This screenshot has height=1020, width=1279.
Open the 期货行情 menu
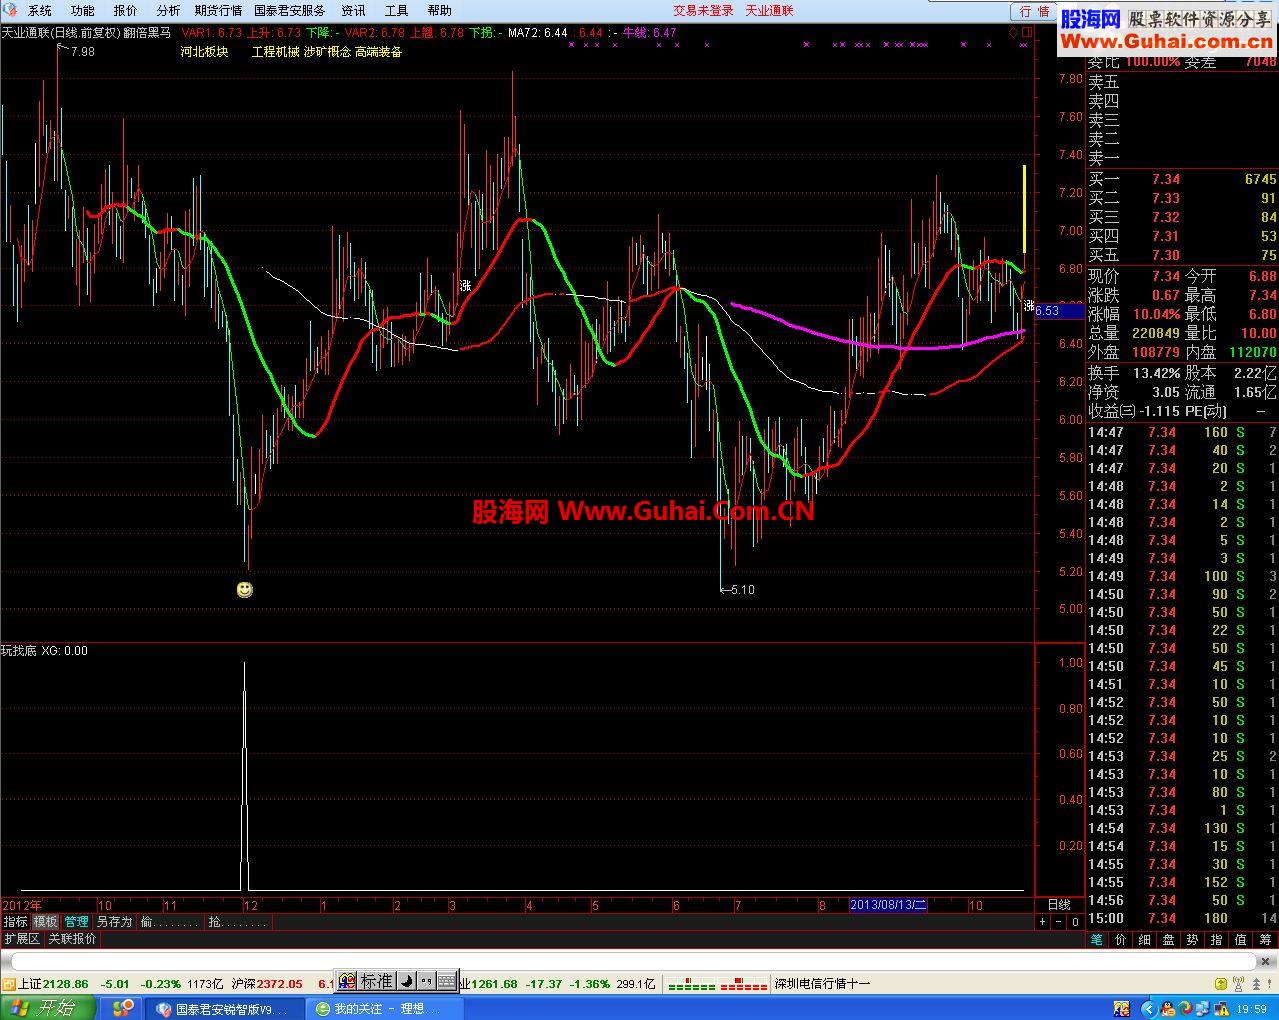(x=218, y=10)
